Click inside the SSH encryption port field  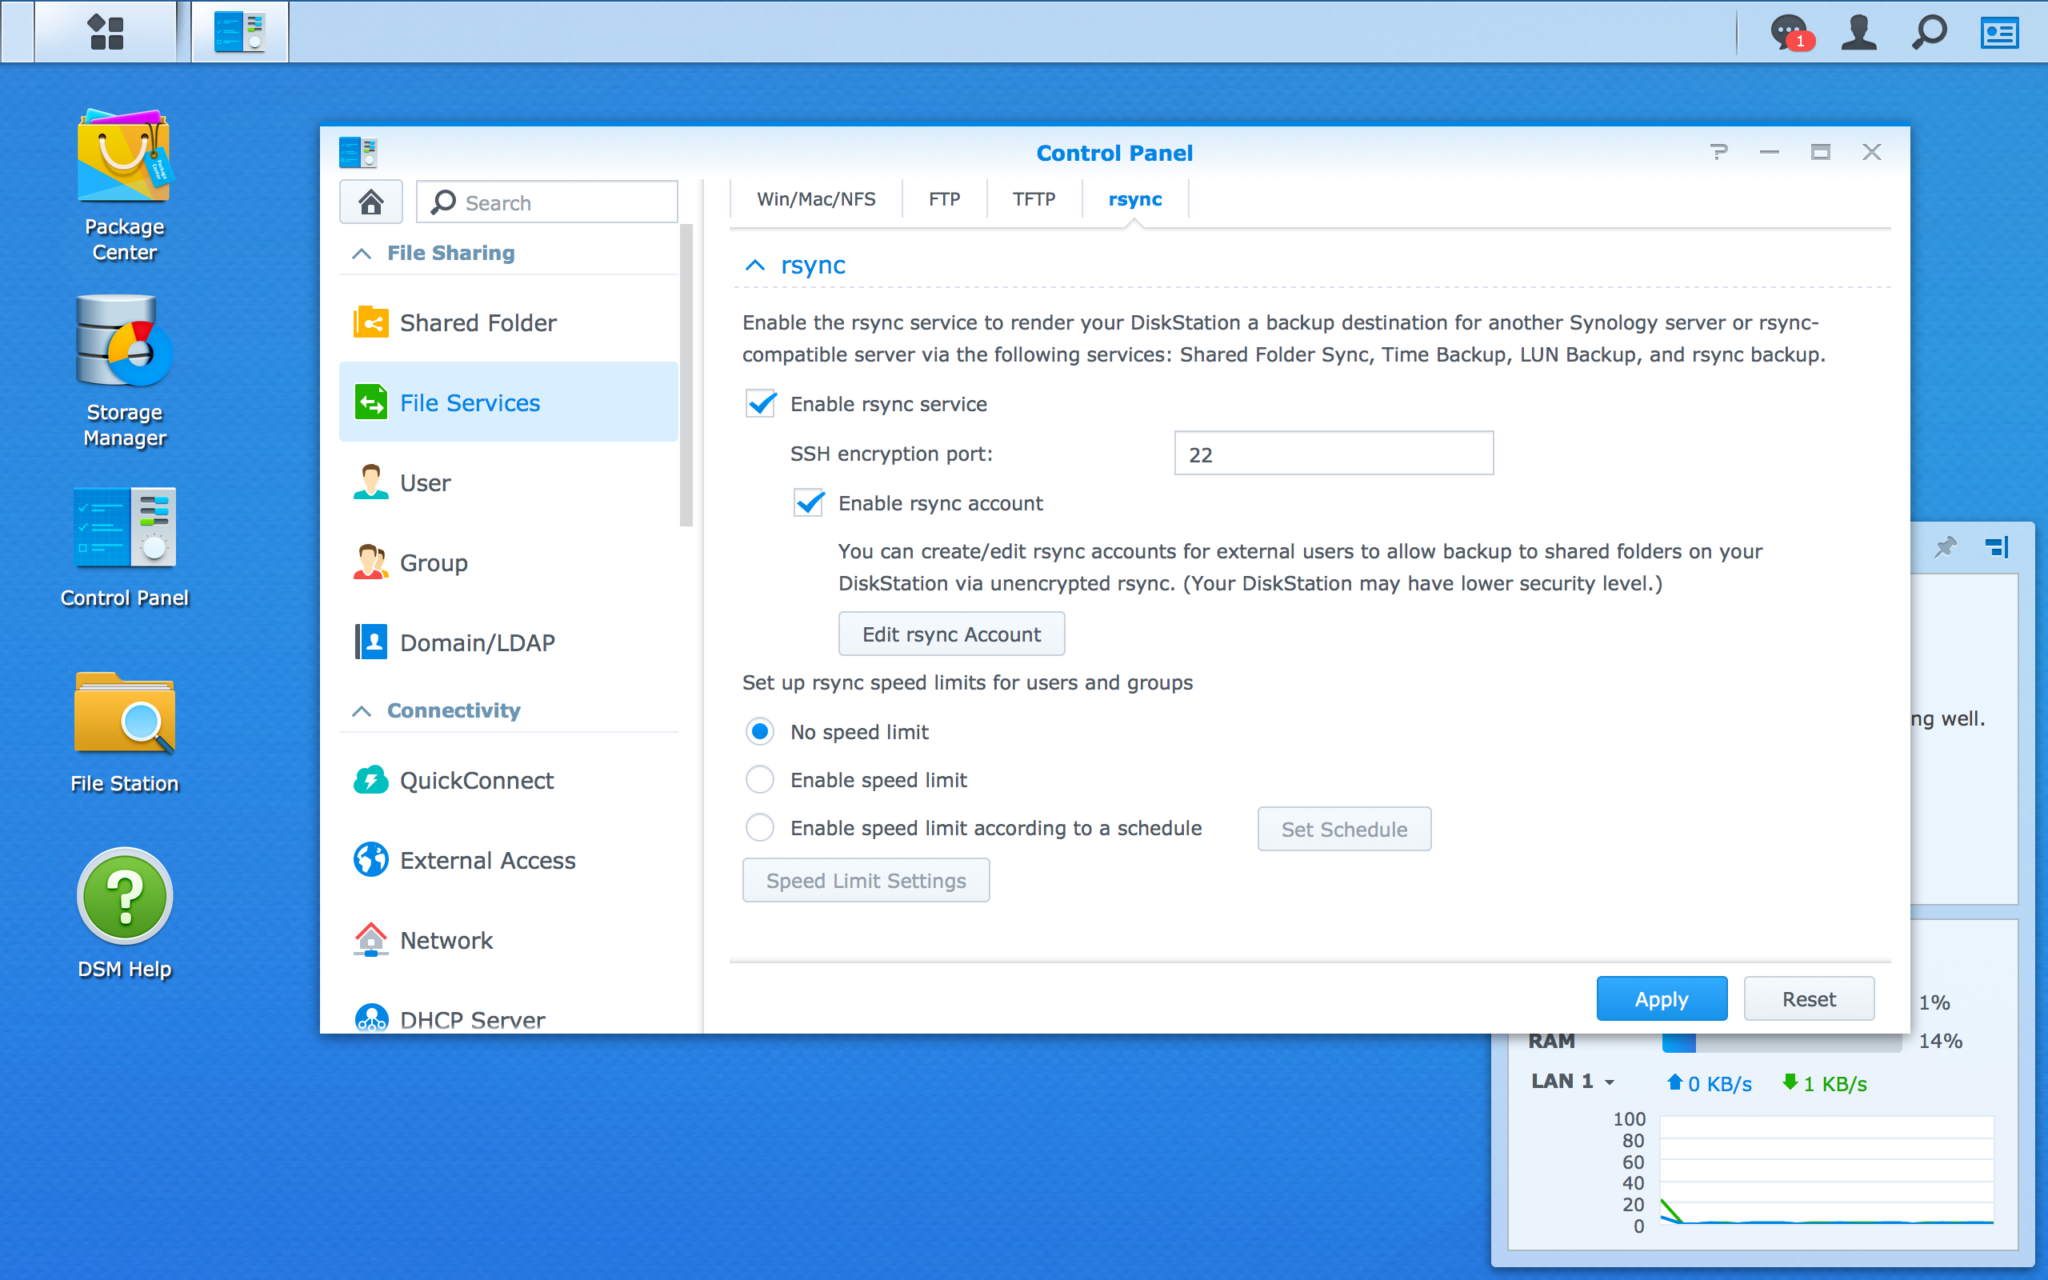pyautogui.click(x=1332, y=453)
